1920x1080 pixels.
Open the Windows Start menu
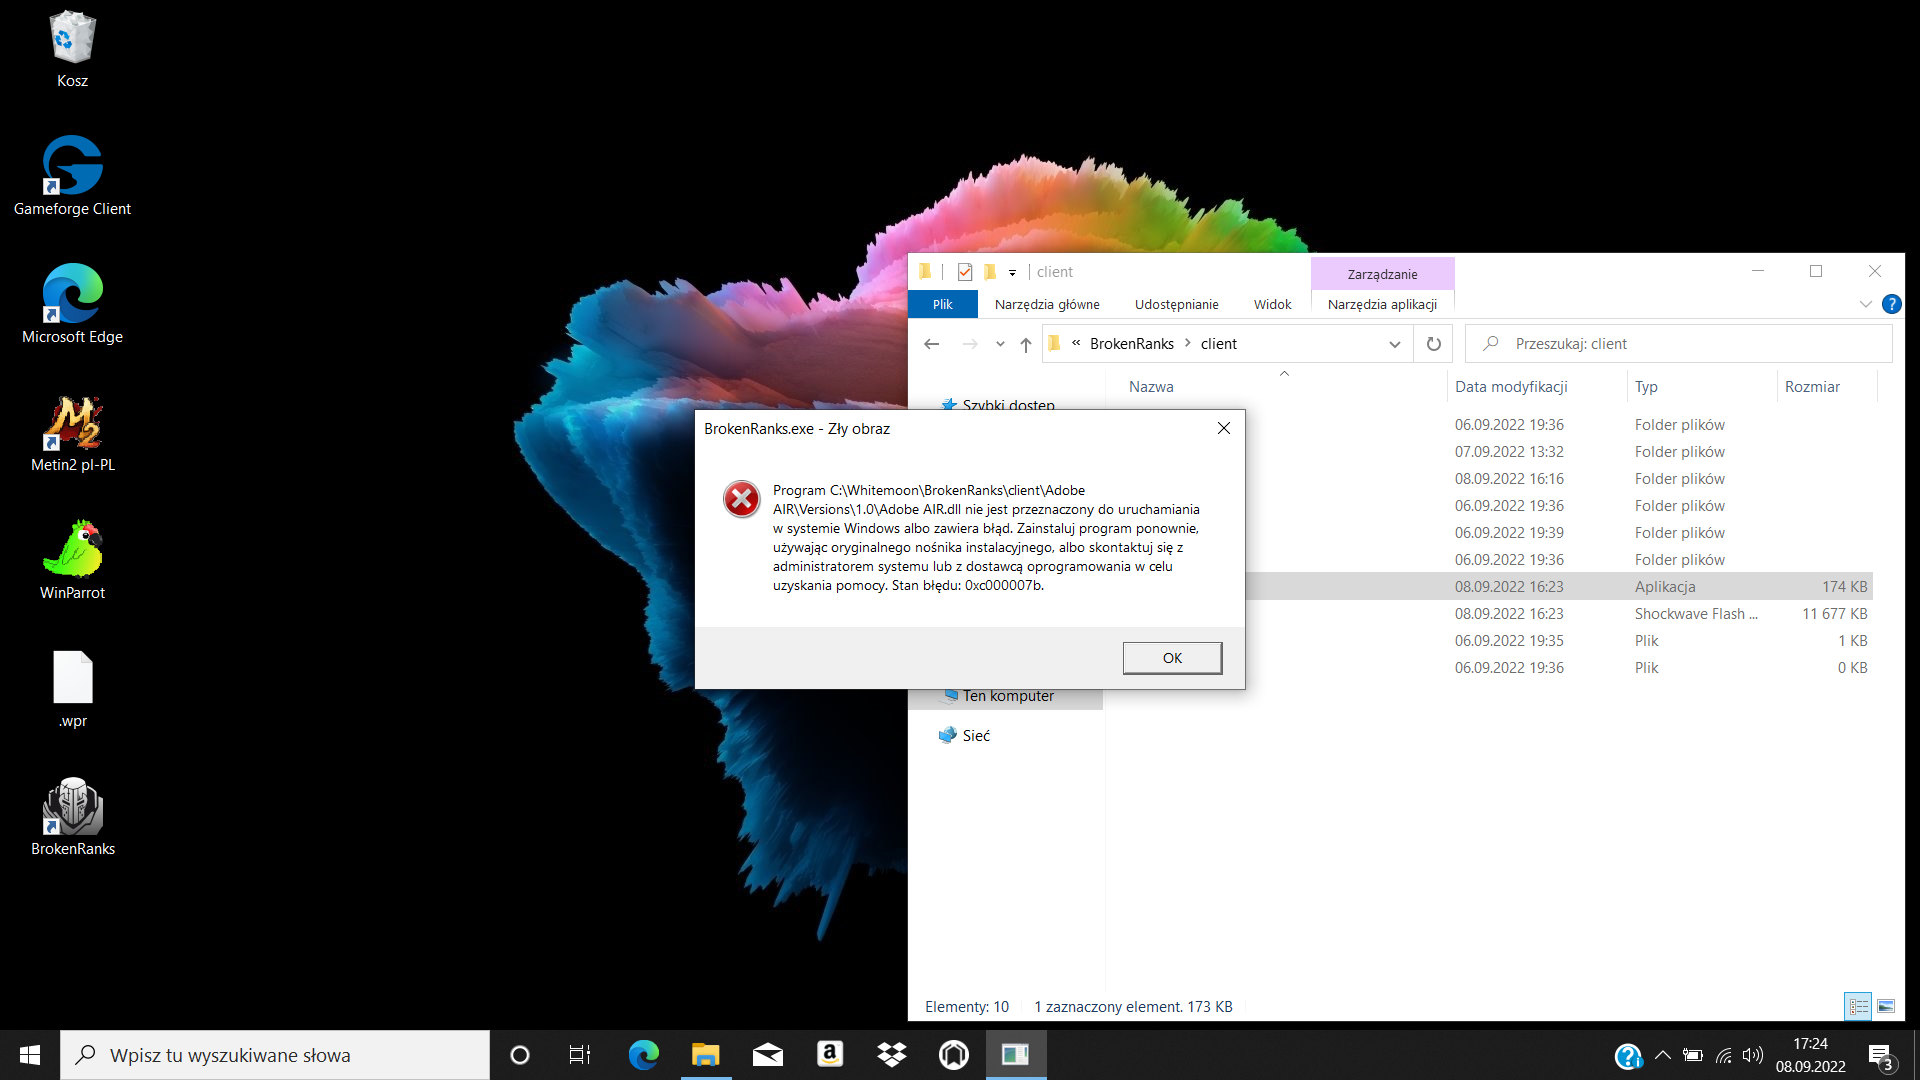[29, 1055]
